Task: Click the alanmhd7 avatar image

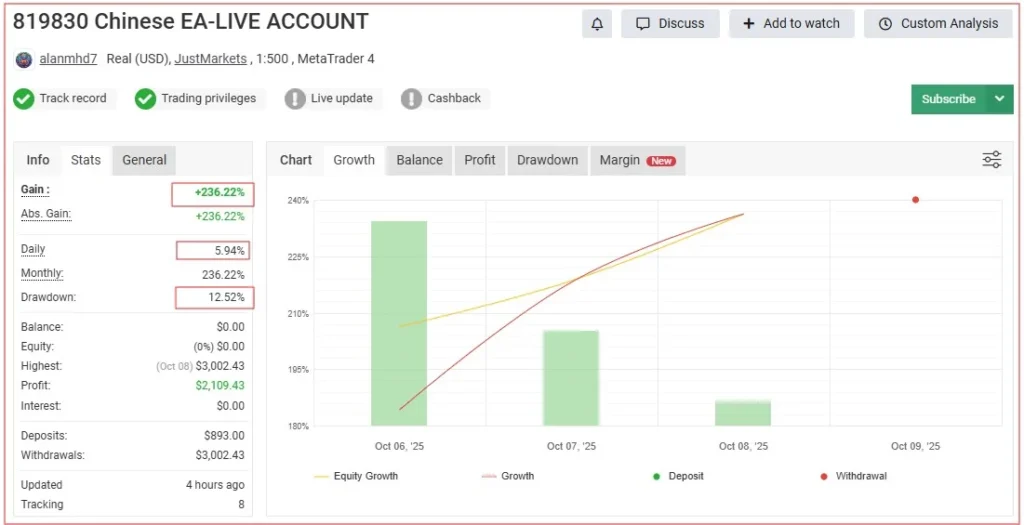Action: tap(24, 59)
